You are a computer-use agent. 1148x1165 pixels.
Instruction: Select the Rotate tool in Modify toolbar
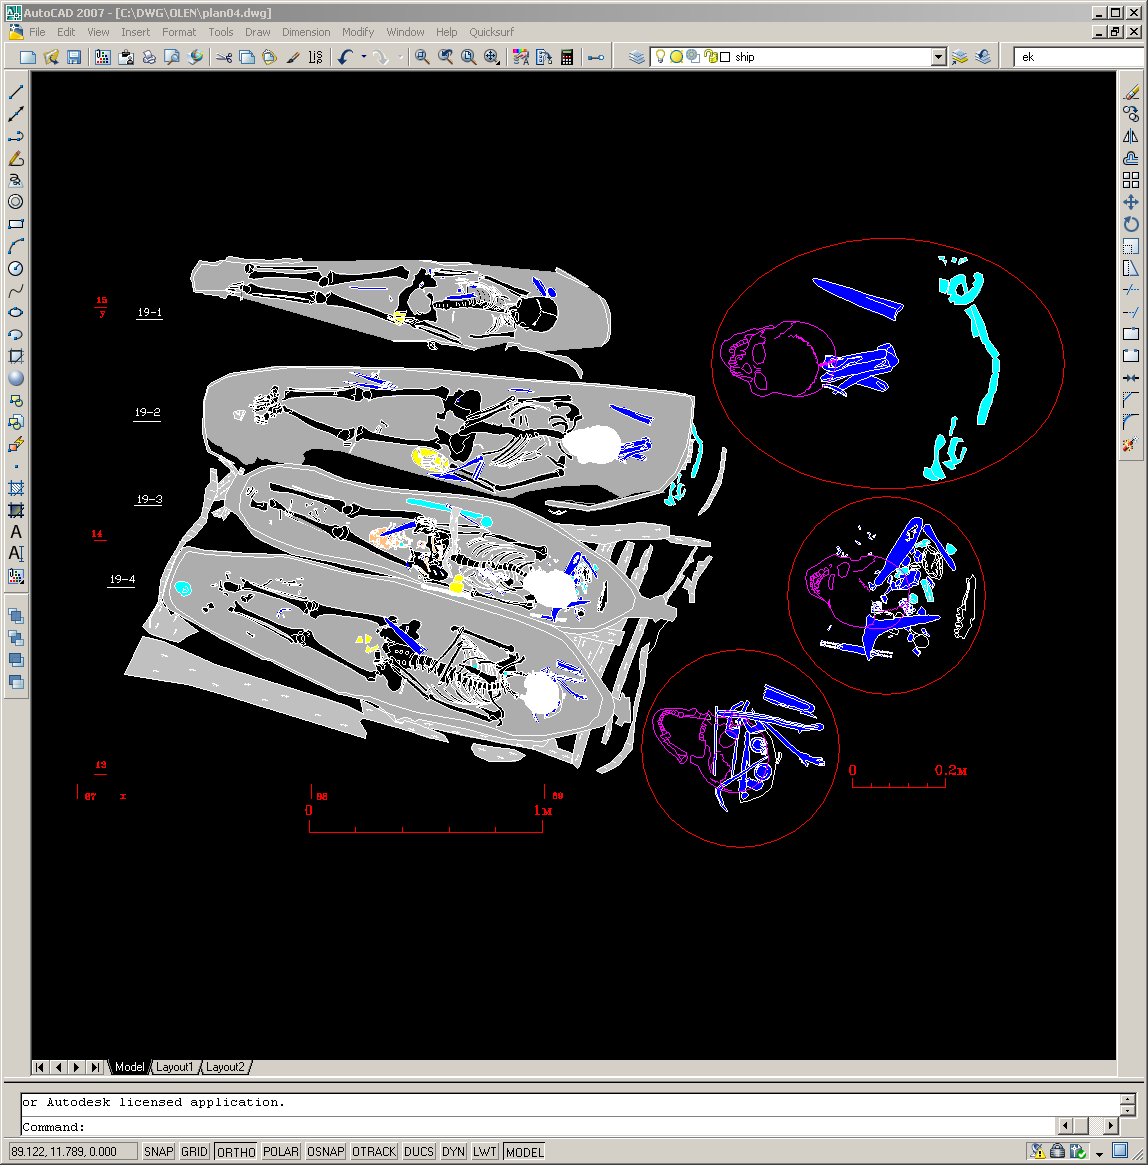[x=1131, y=224]
